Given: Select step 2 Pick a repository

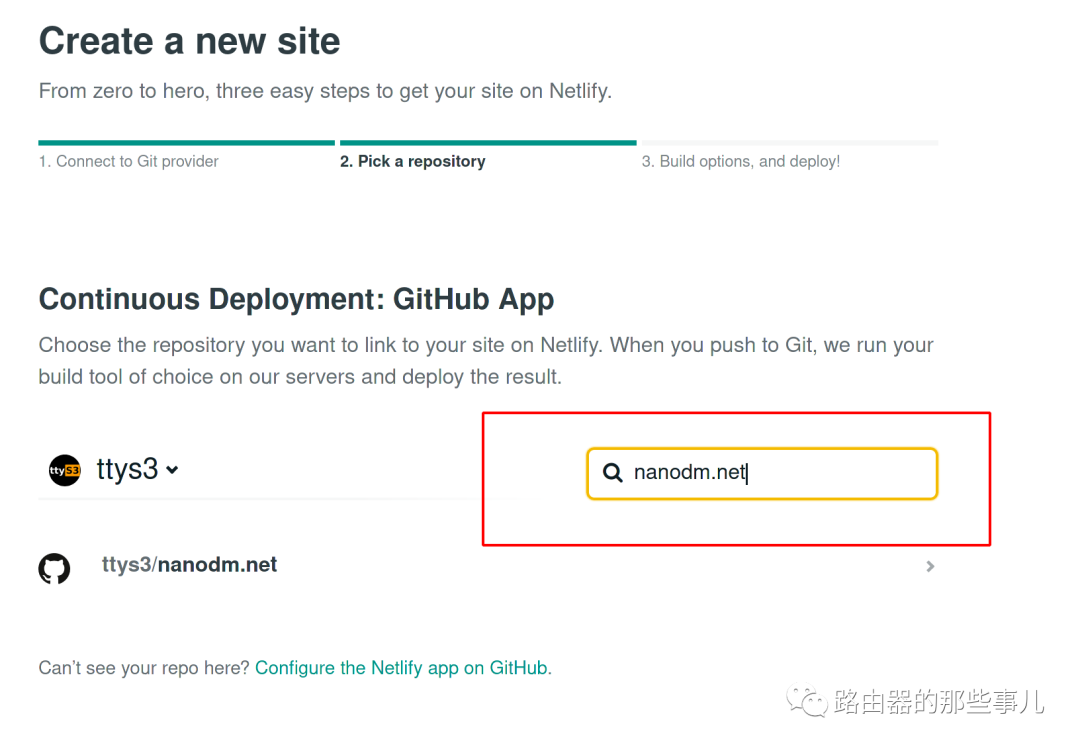Looking at the screenshot, I should pyautogui.click(x=413, y=161).
